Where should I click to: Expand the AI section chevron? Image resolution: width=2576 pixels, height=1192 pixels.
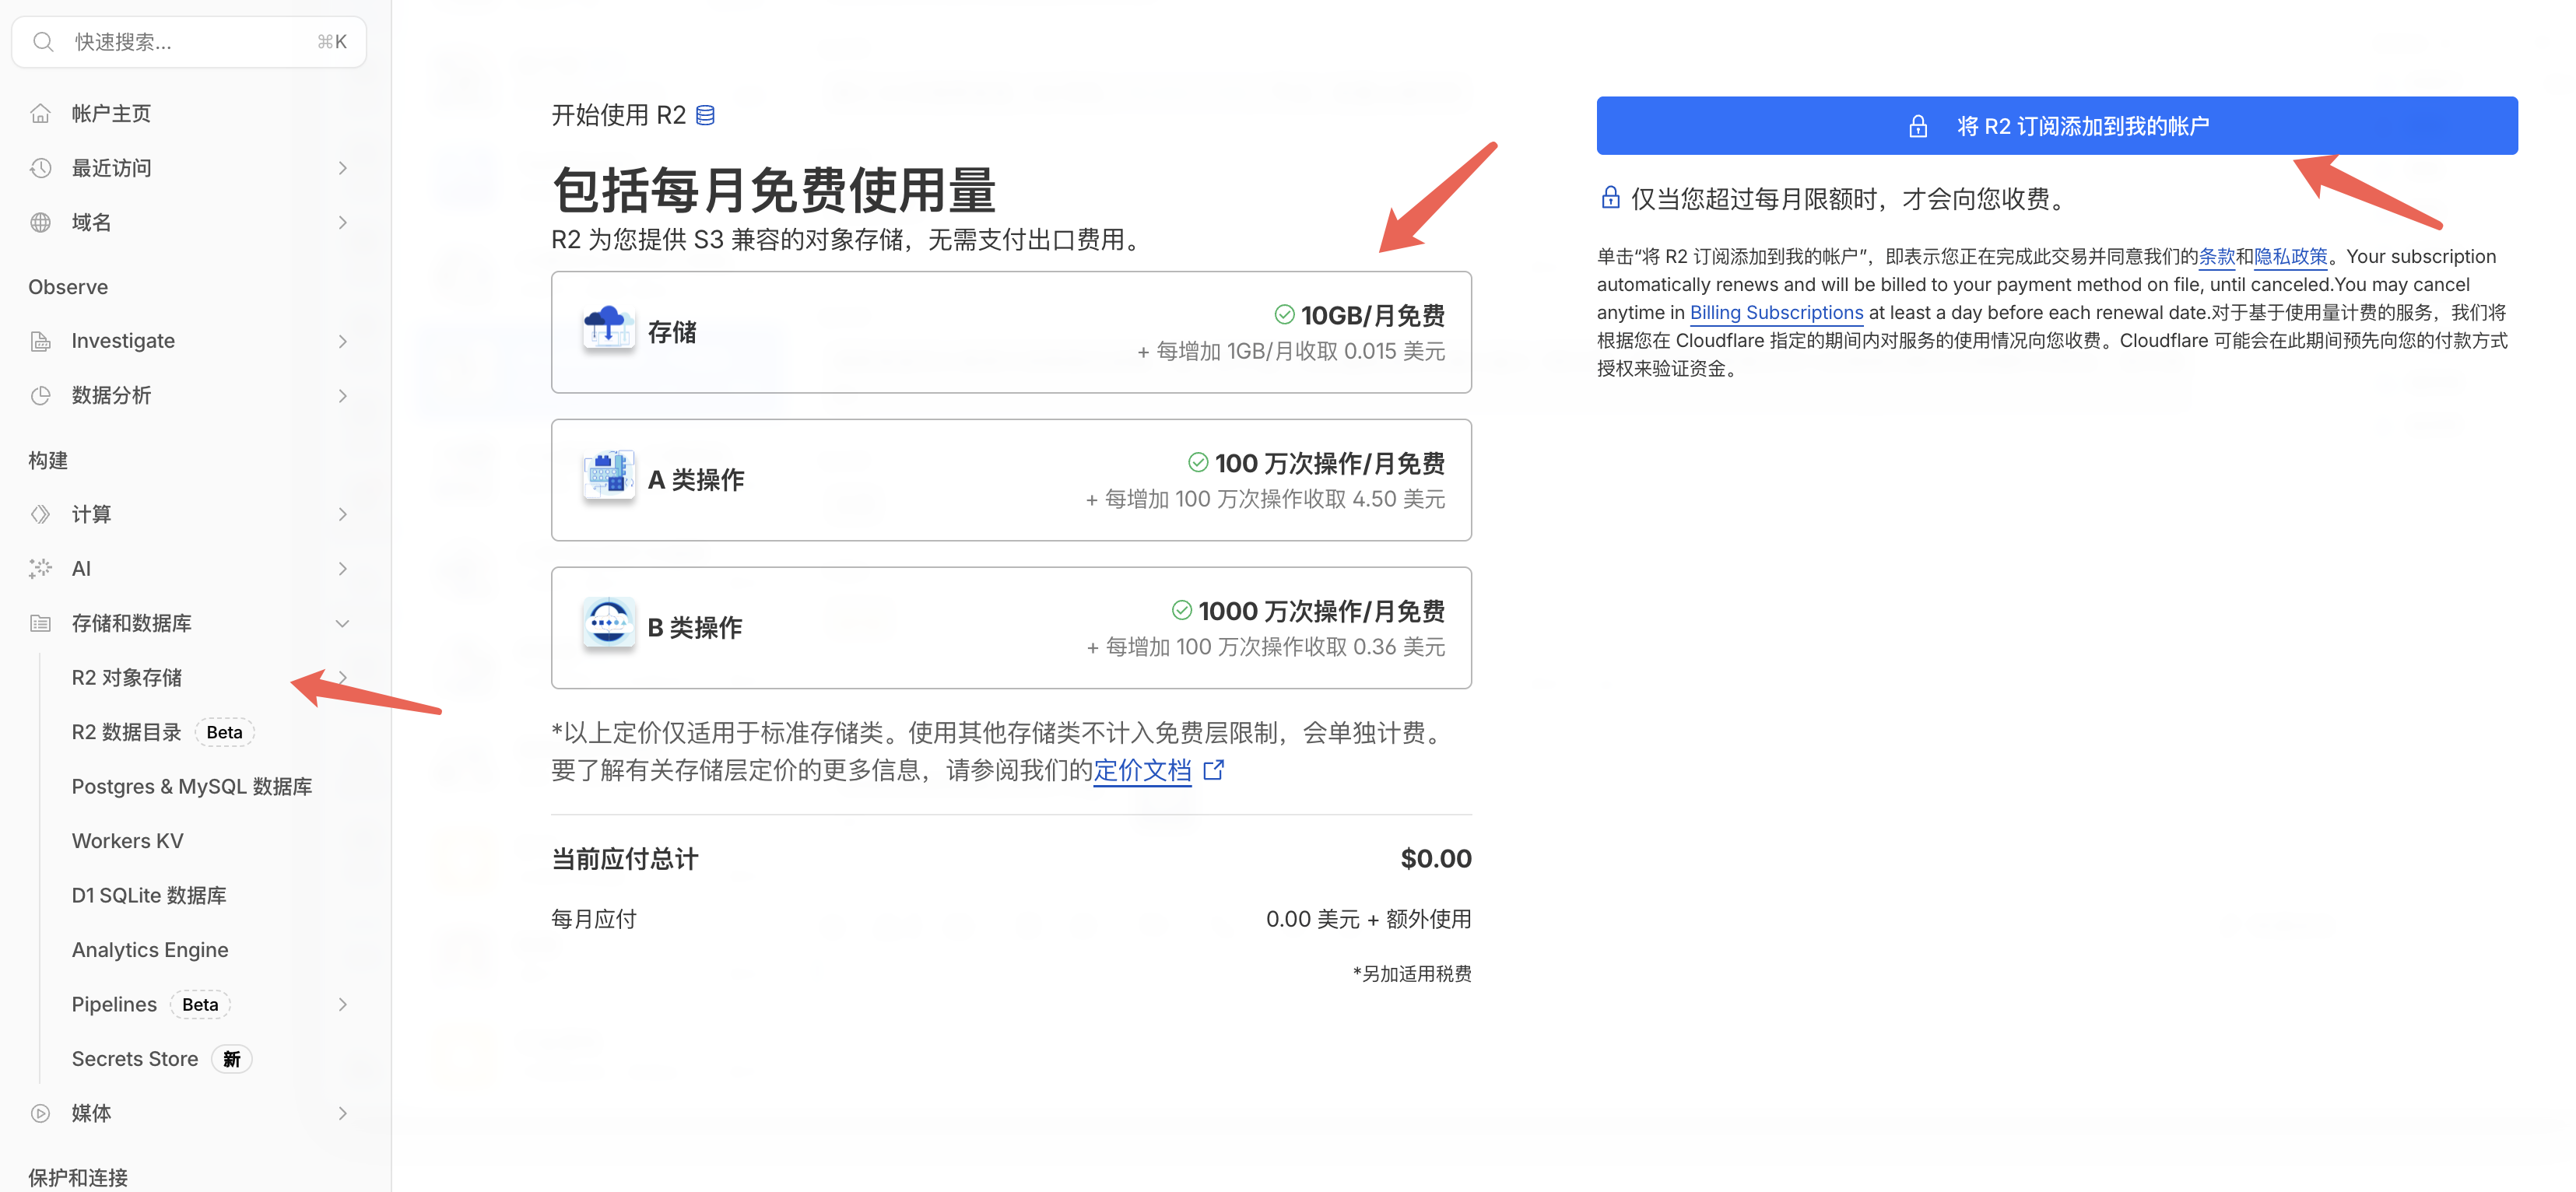[342, 568]
